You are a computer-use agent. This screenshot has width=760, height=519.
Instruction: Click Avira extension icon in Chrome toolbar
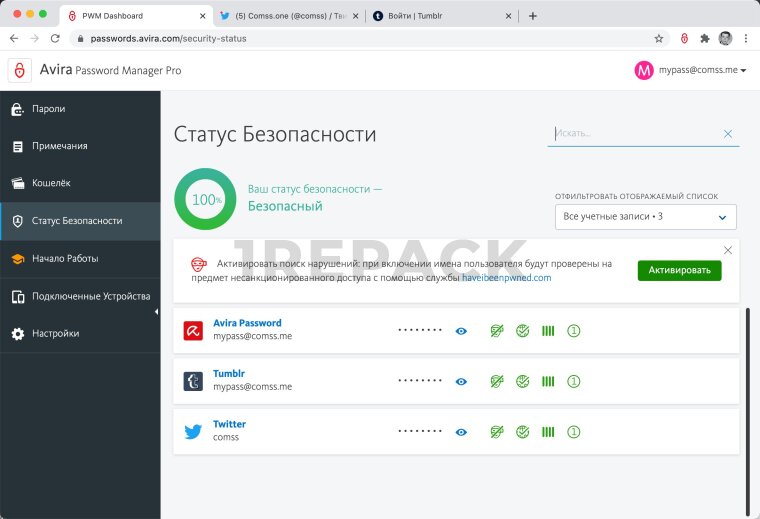click(x=684, y=38)
